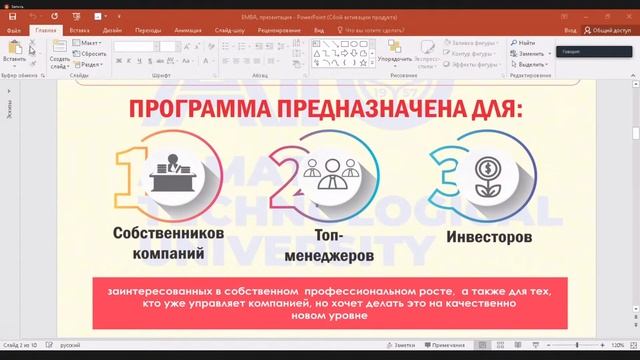Open Заливка фигуры fill dropdown

tap(471, 43)
